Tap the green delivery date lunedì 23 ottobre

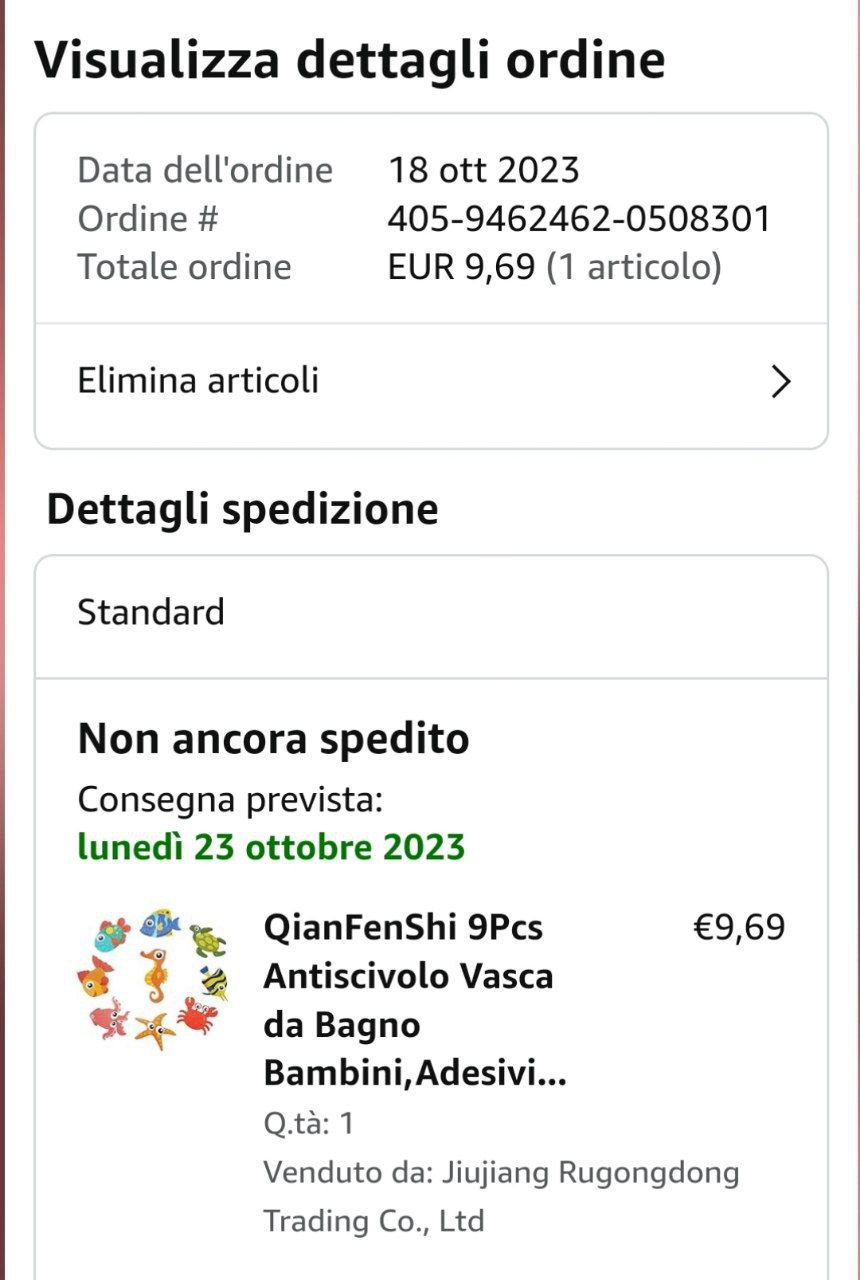[x=271, y=847]
